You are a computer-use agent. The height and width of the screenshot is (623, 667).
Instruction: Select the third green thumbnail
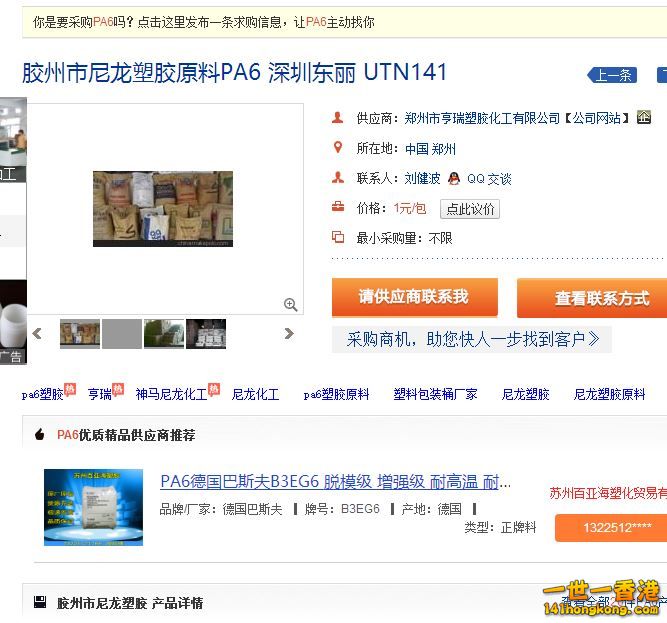(164, 334)
